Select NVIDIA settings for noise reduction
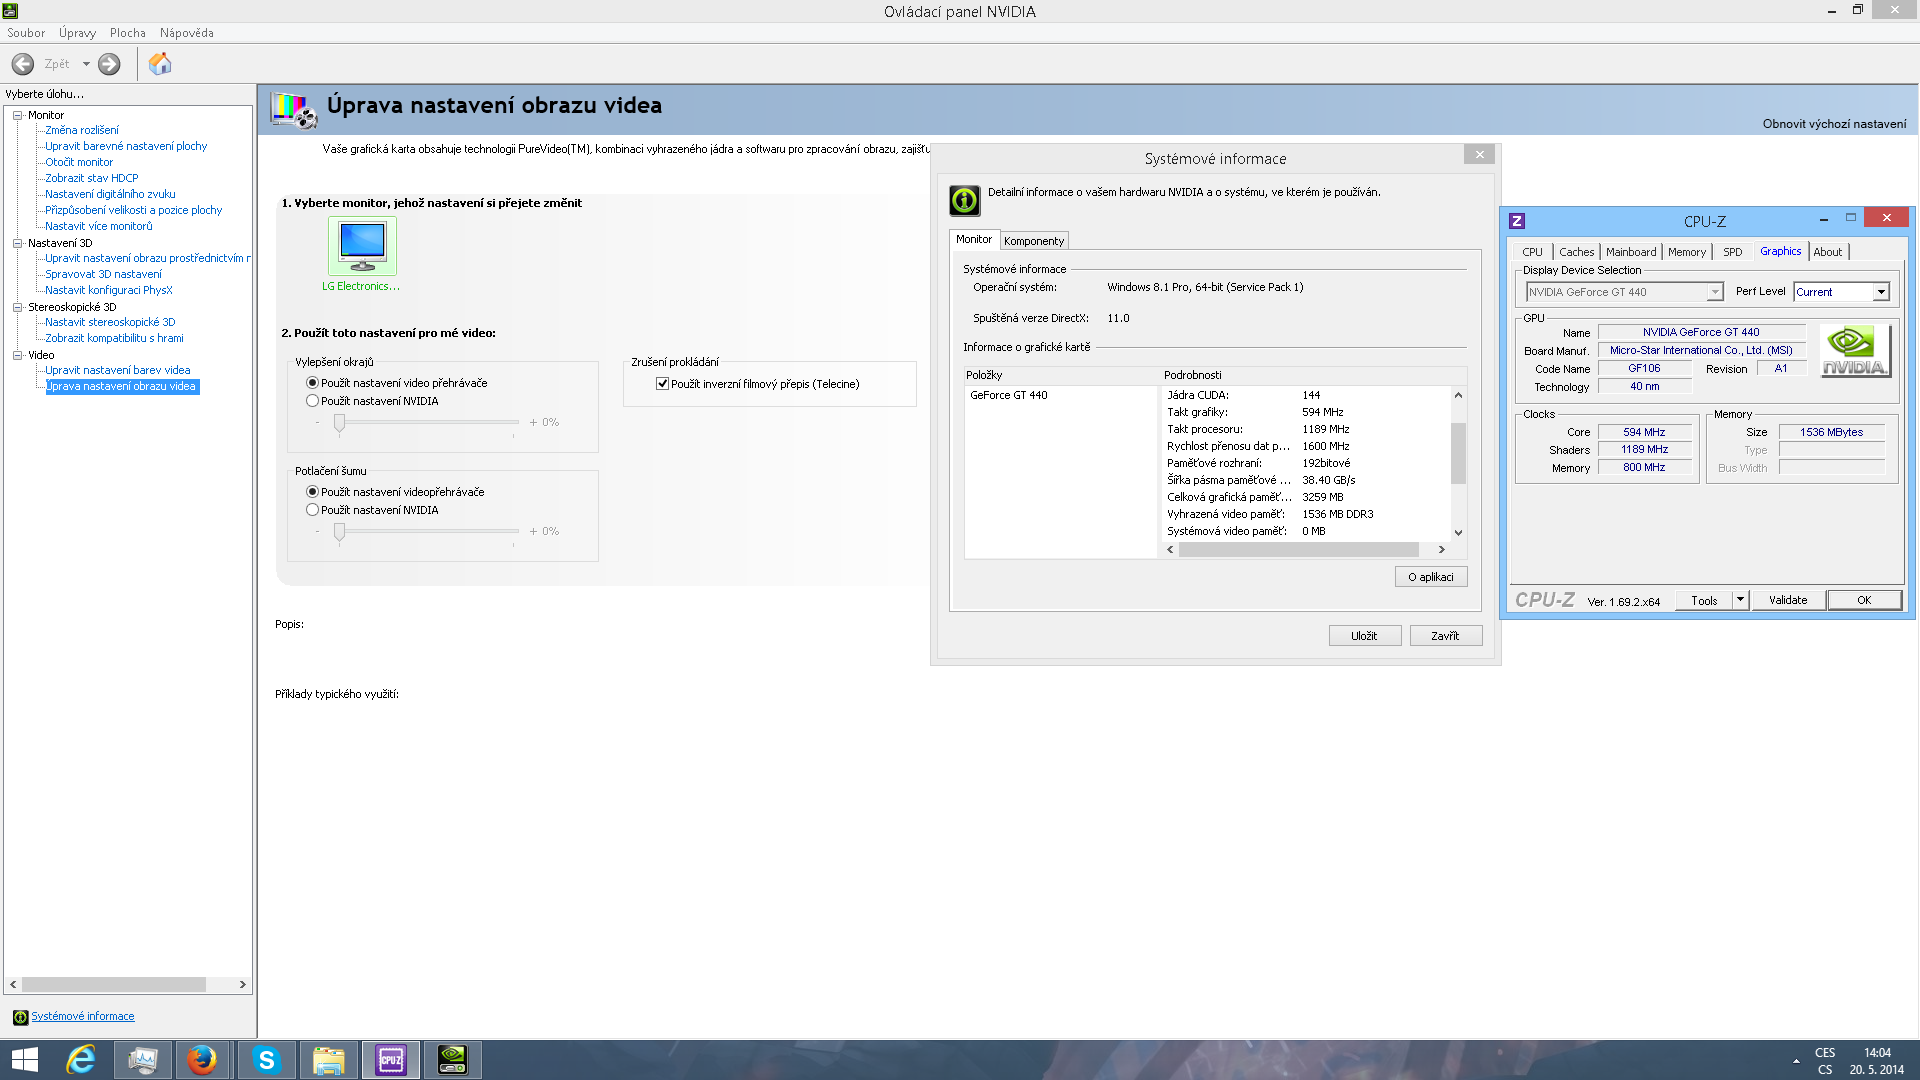This screenshot has width=1920, height=1080. coord(313,510)
